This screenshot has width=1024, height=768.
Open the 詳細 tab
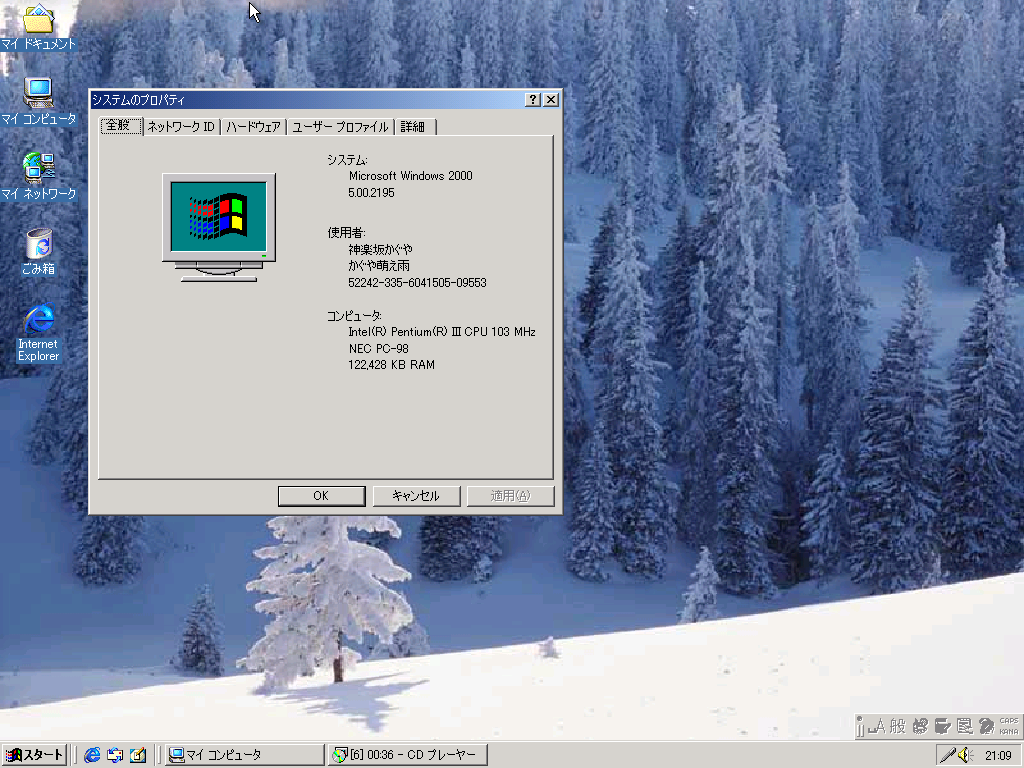(413, 127)
